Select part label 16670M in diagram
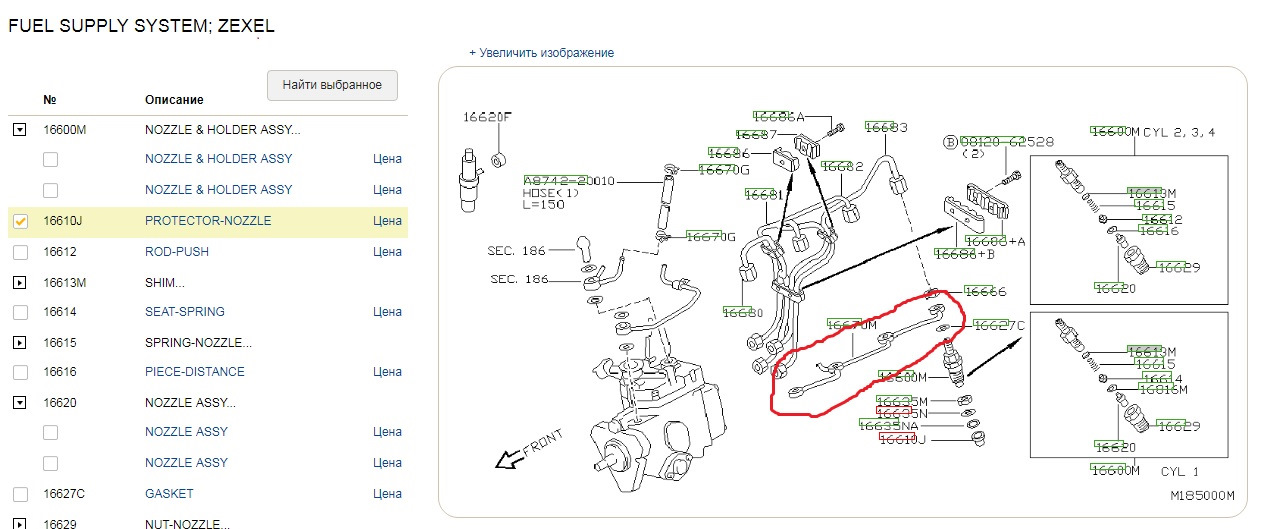The height and width of the screenshot is (529, 1267). [851, 325]
